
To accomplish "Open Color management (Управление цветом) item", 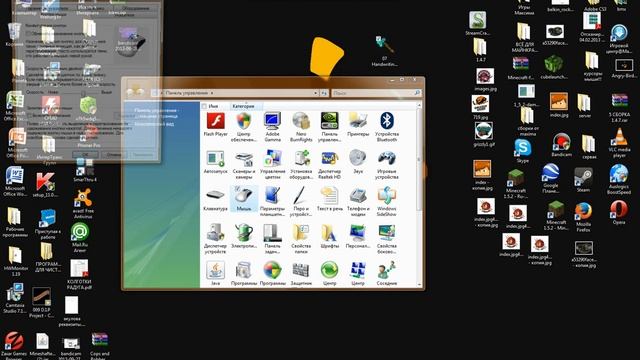I will [272, 164].
